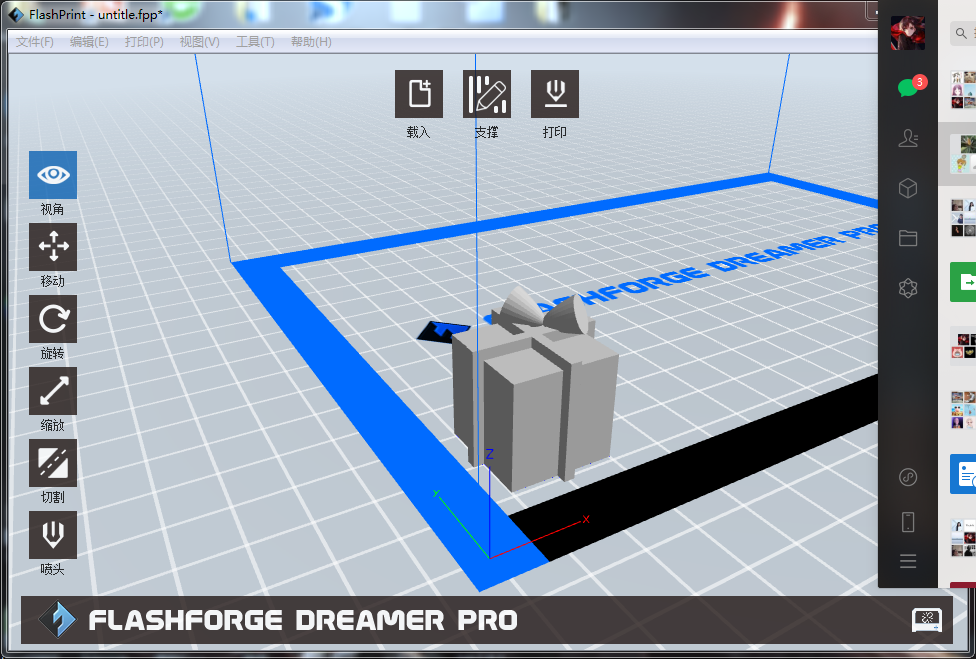This screenshot has height=659, width=976.
Task: Open chat messages with 3 unread badge
Action: coord(908,88)
